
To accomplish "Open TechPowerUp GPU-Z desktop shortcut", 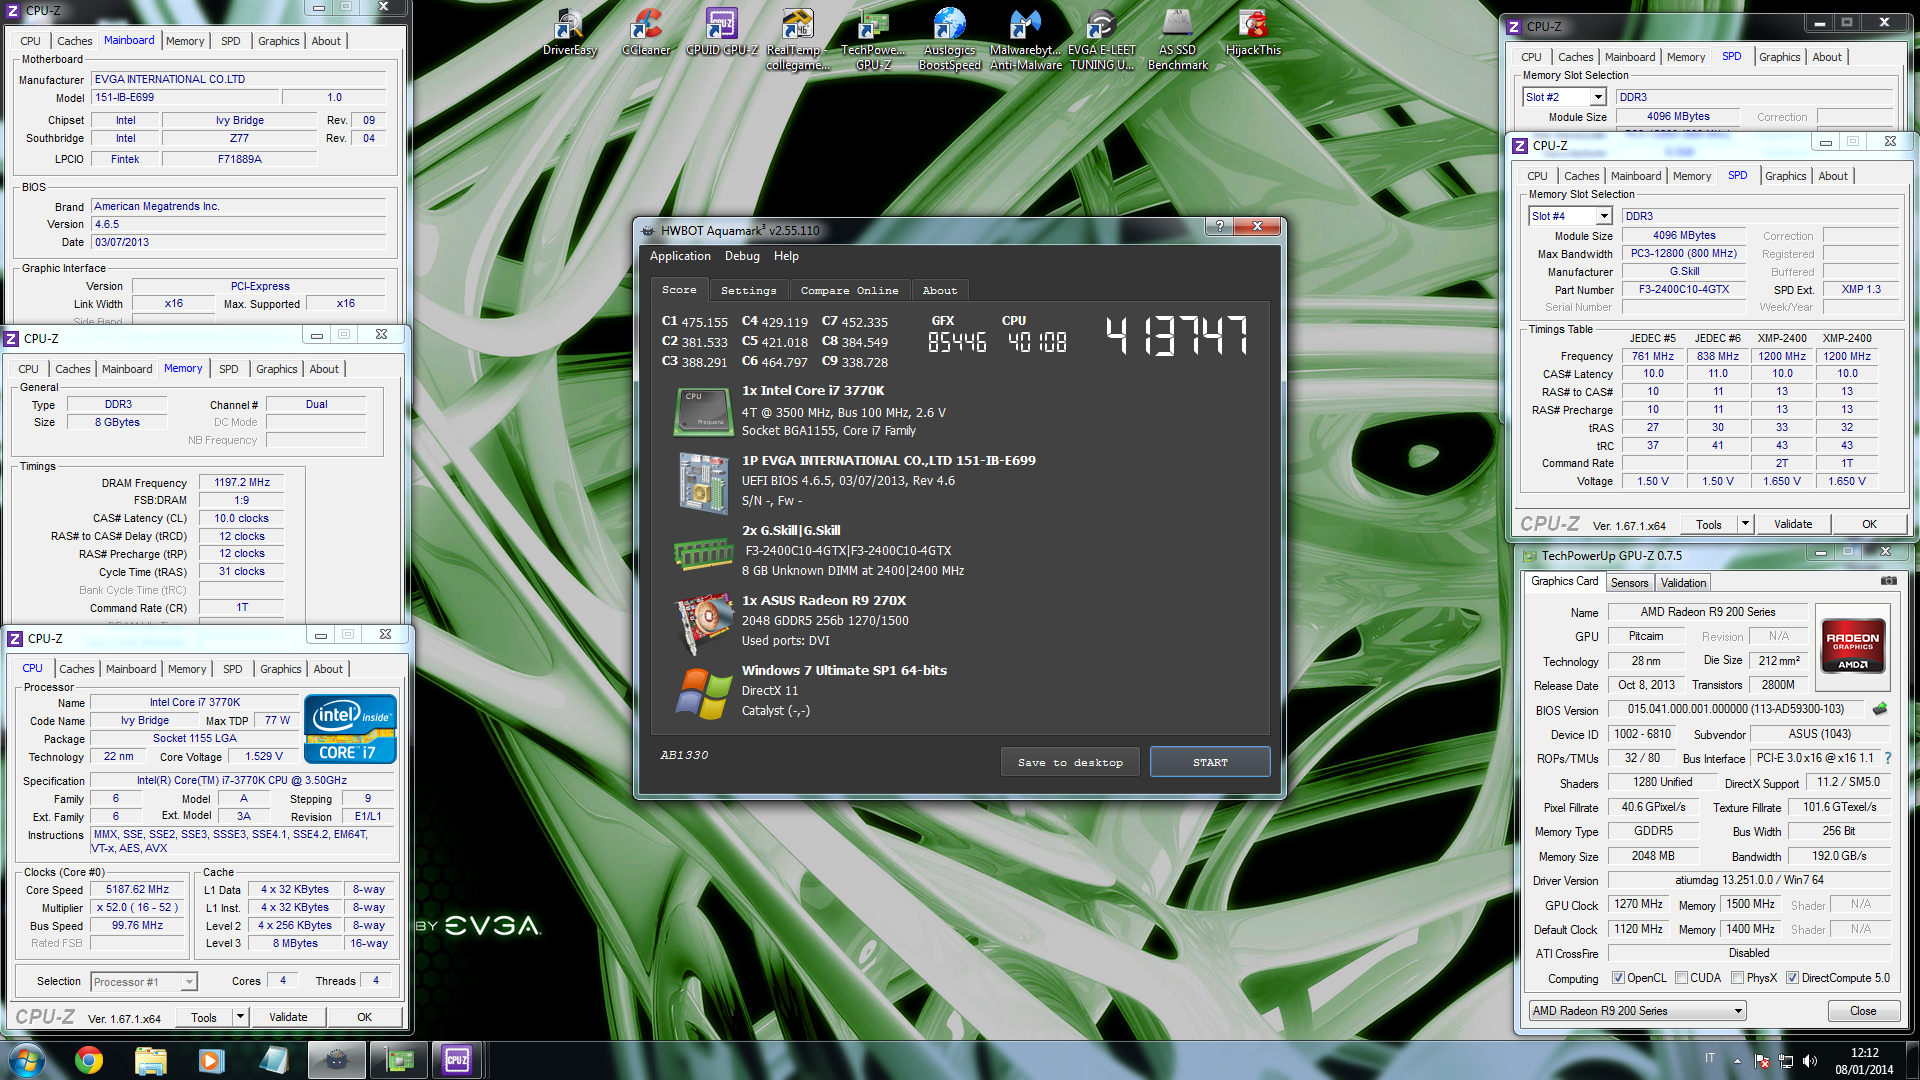I will pos(873,39).
